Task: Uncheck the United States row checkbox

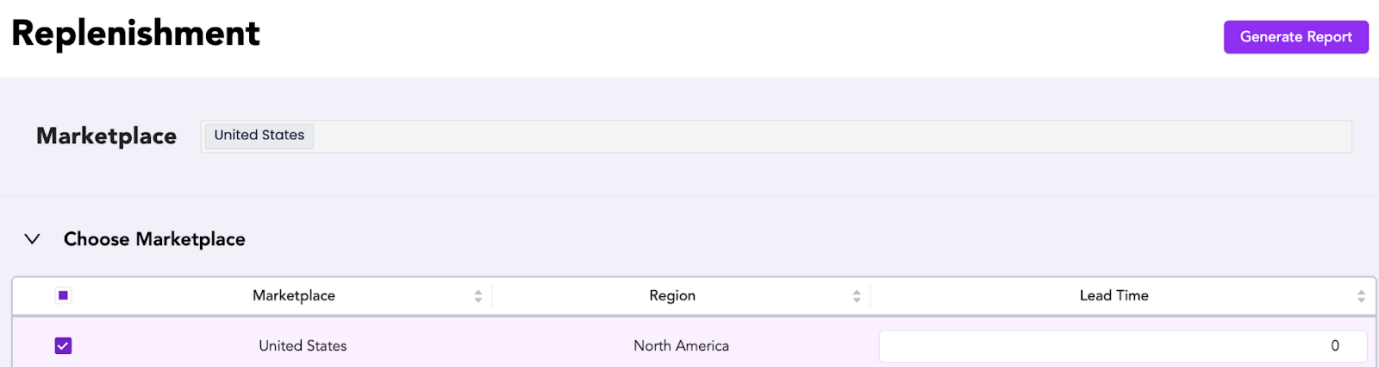Action: 63,346
